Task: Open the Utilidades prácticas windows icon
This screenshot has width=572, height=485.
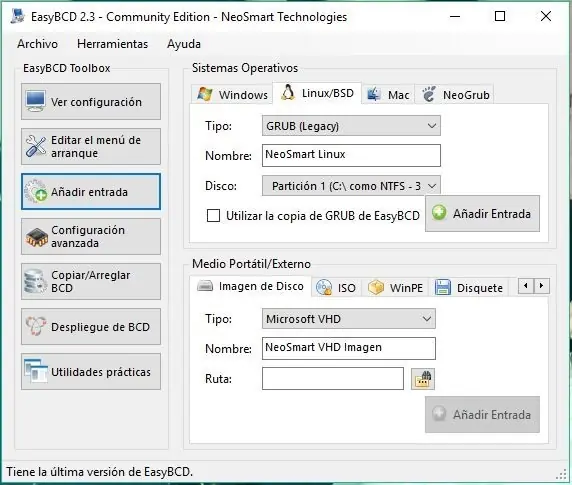Action: click(x=36, y=371)
